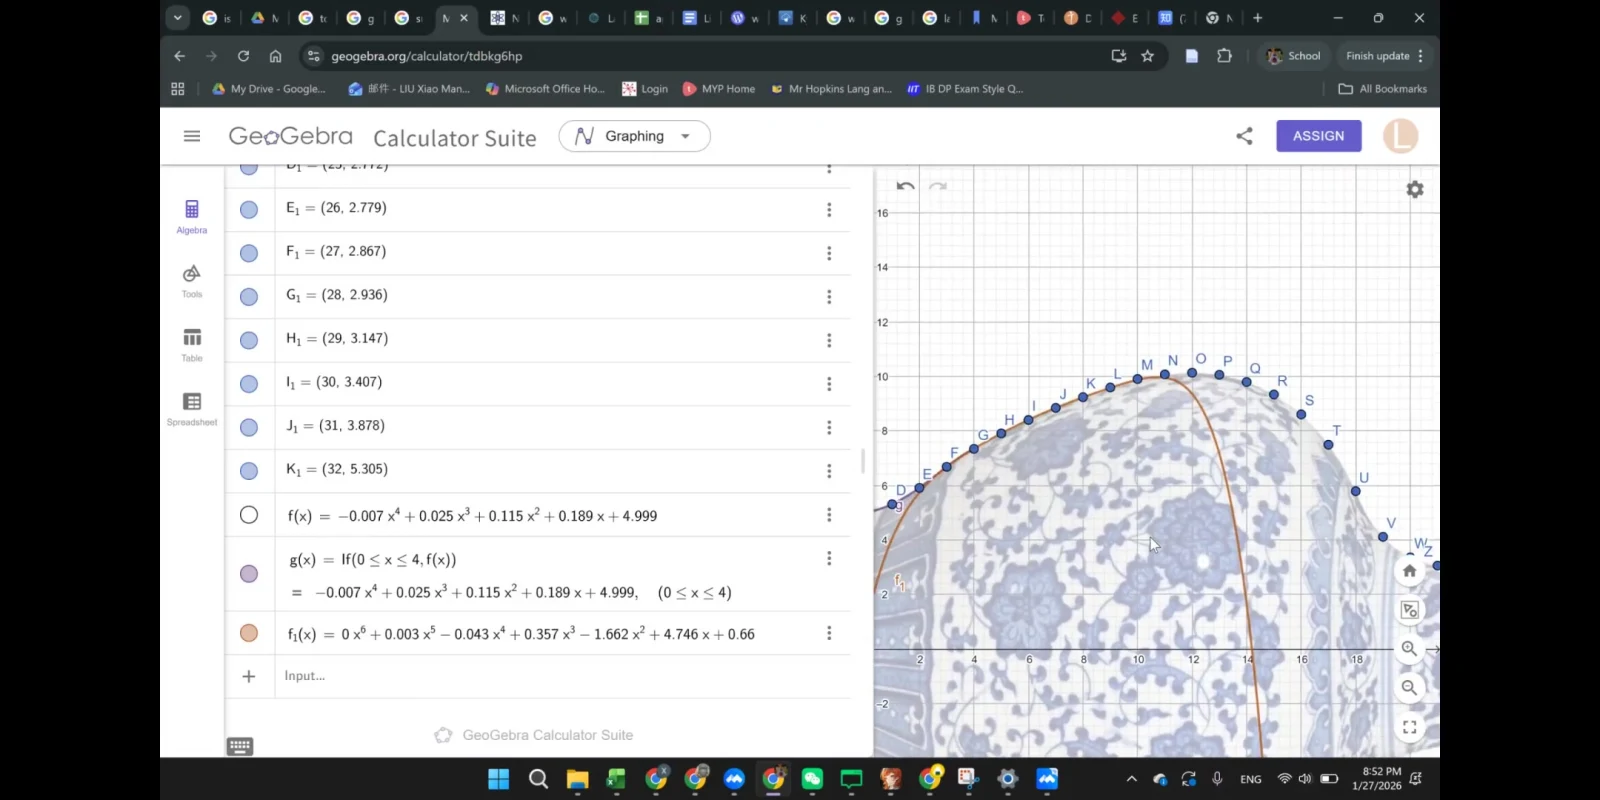The height and width of the screenshot is (800, 1600).
Task: Open more options for f₁(x) row
Action: [x=829, y=633]
